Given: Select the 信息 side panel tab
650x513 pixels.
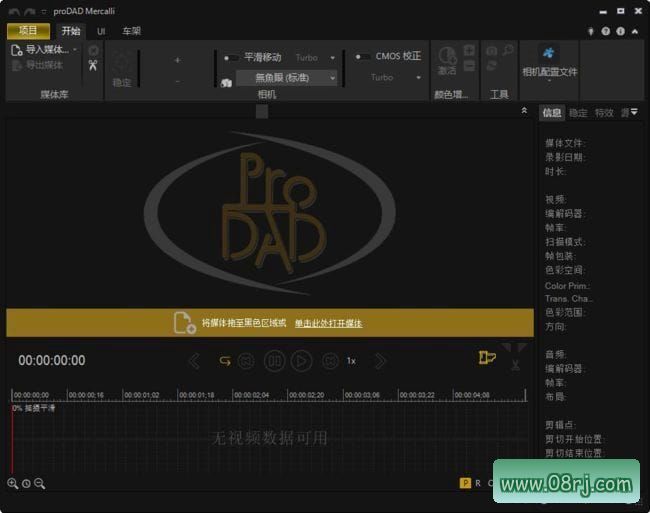Looking at the screenshot, I should point(552,113).
